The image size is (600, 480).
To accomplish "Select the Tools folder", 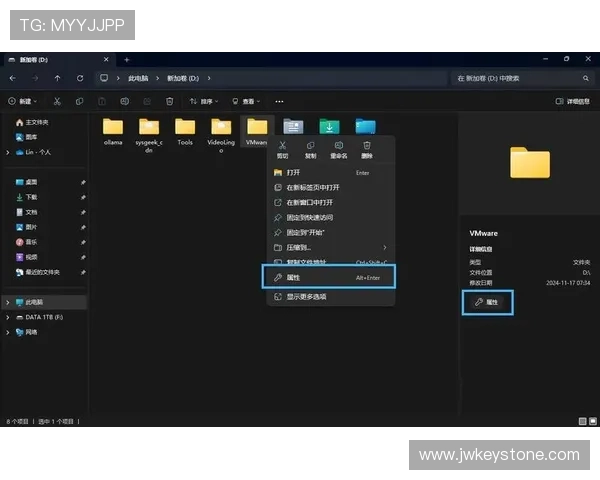I will (x=185, y=131).
